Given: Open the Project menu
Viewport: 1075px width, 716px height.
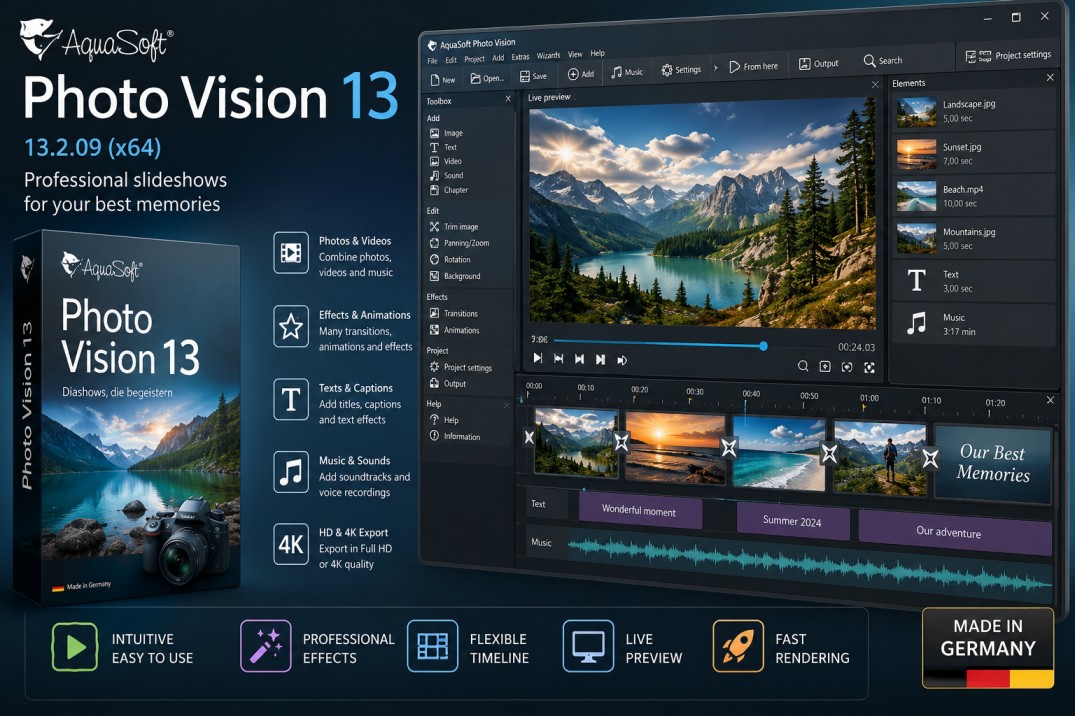Looking at the screenshot, I should [474, 59].
